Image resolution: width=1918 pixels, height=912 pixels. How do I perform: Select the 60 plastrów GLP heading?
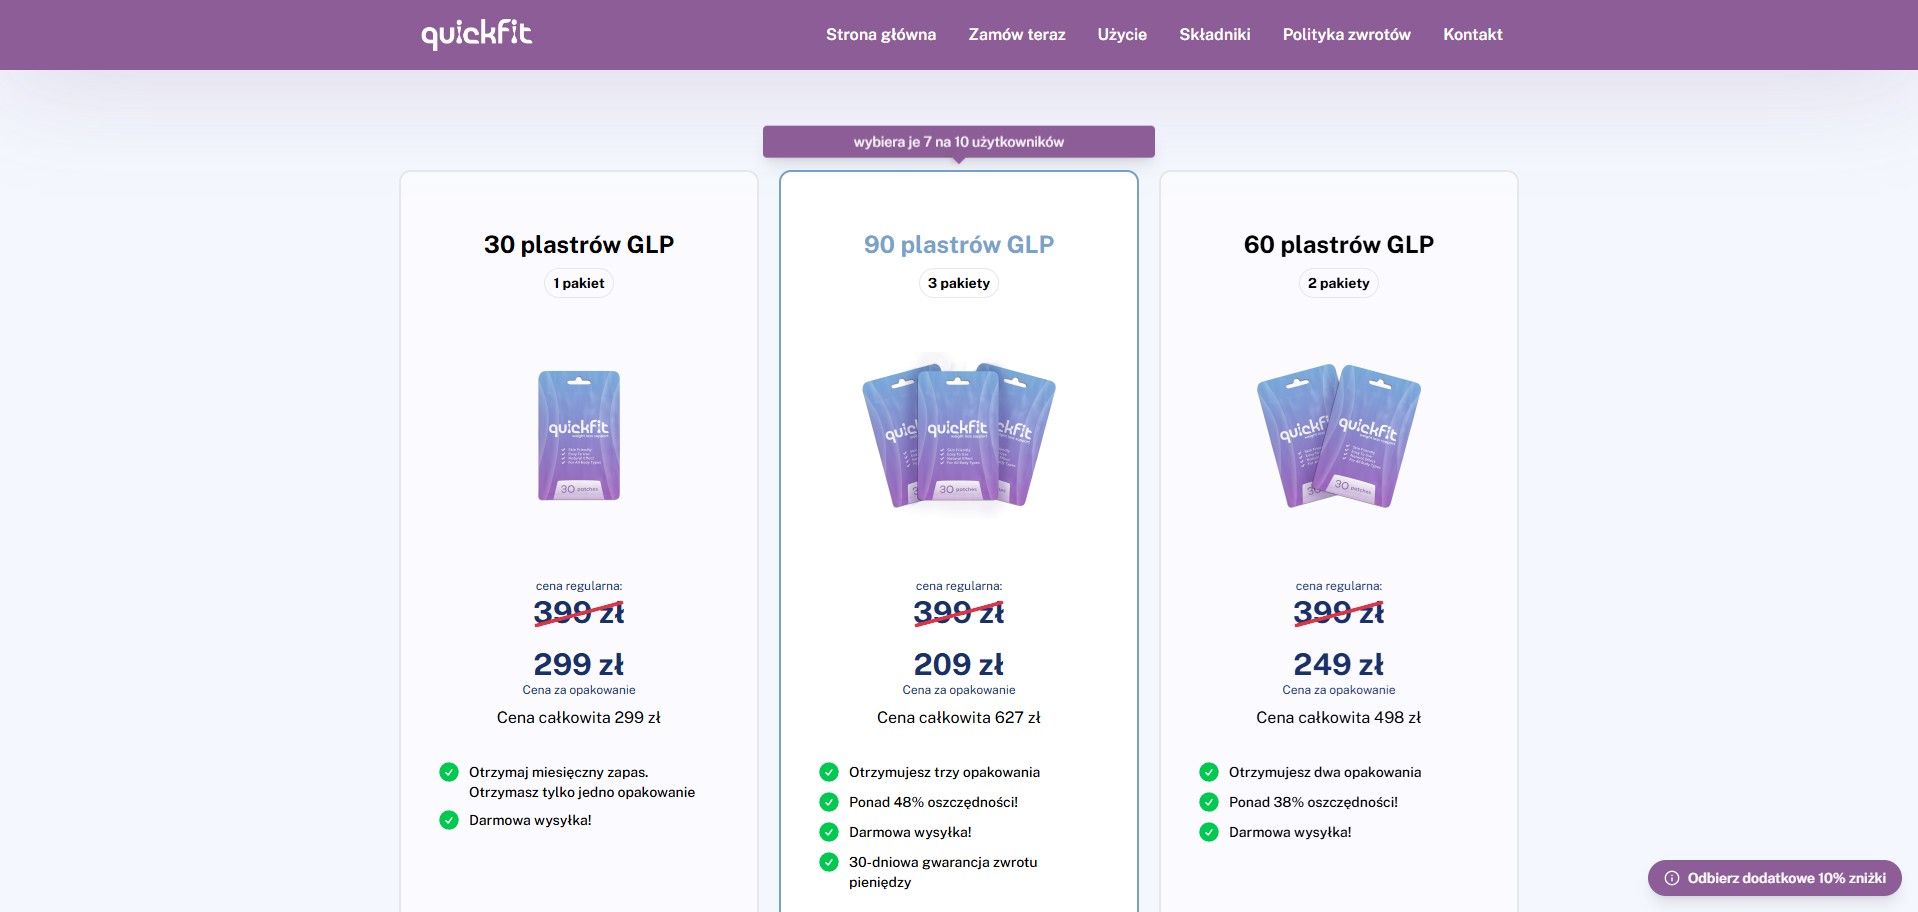point(1339,244)
